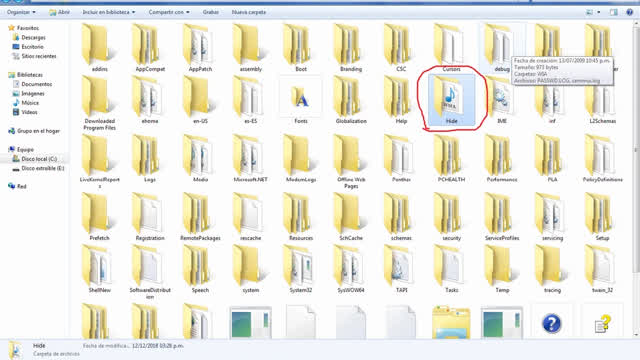Screen dimensions: 640x360
Task: Toggle the preview pane button
Action: 614,12
